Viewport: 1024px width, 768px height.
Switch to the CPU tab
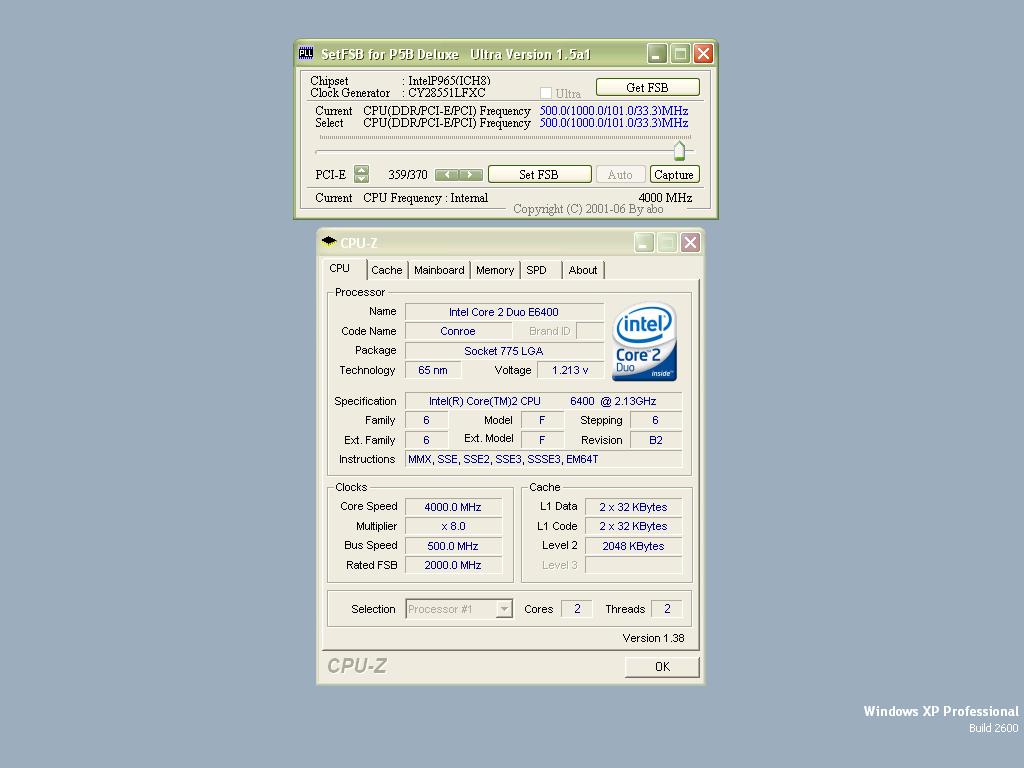pyautogui.click(x=340, y=268)
